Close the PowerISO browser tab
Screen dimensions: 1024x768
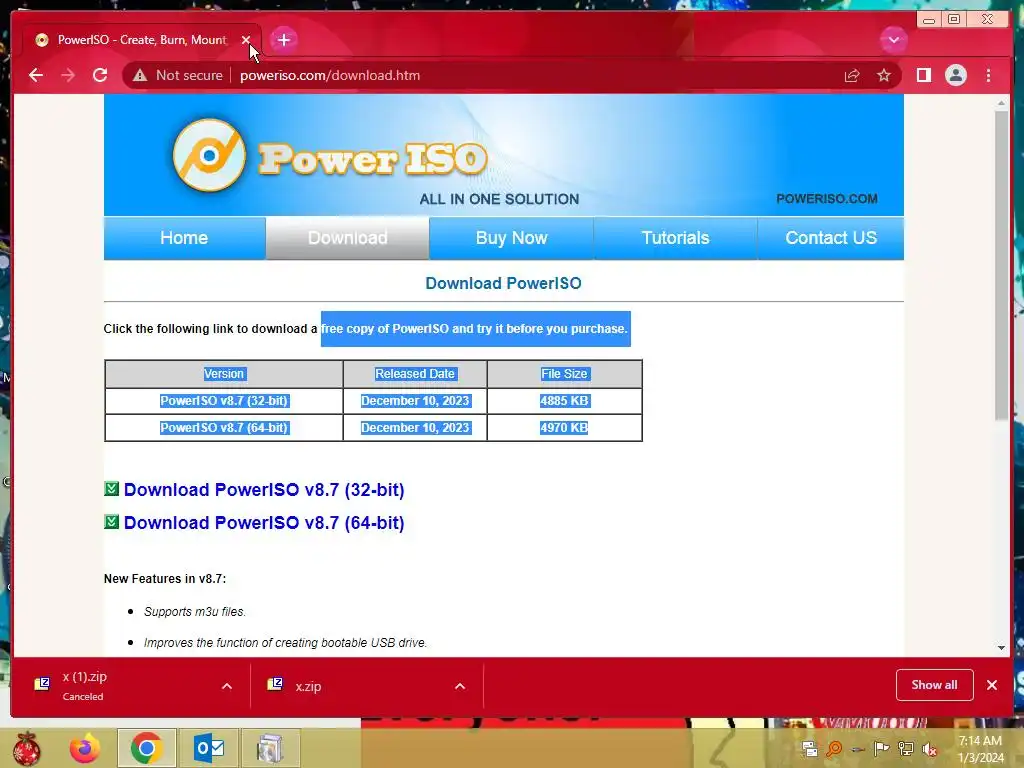click(x=246, y=40)
